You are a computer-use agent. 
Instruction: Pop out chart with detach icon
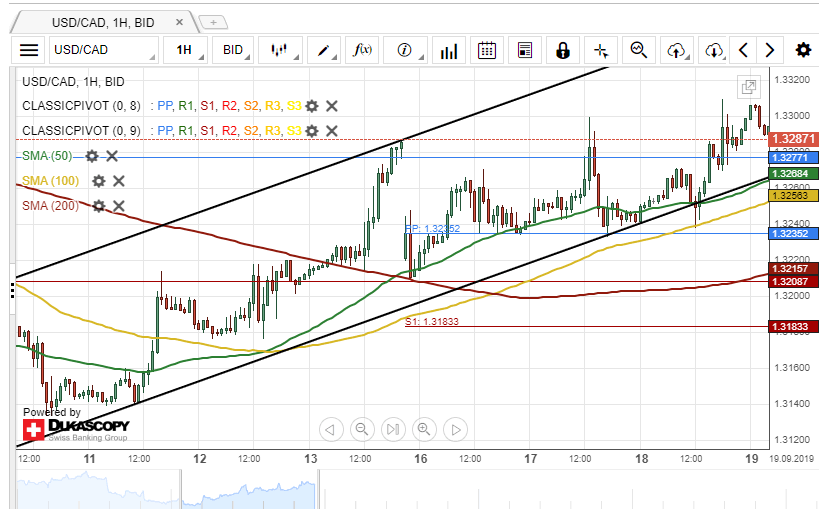[x=748, y=88]
